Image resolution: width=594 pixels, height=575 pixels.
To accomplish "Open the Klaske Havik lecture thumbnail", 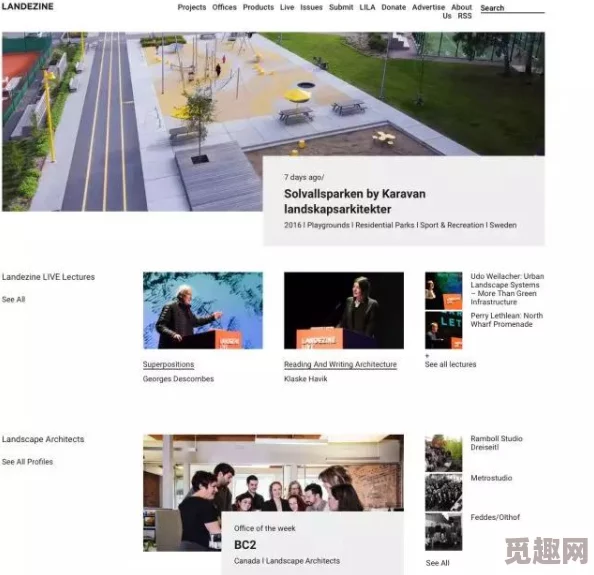I will pyautogui.click(x=344, y=310).
